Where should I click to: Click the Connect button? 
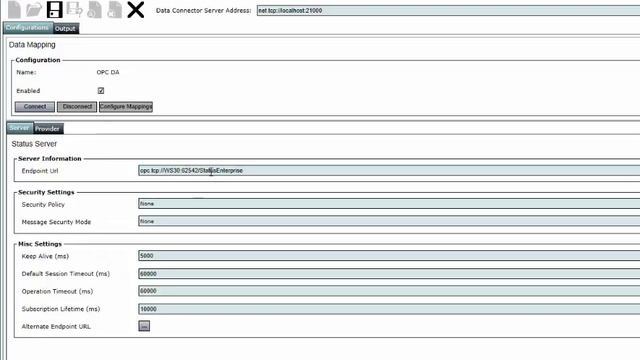[x=35, y=107]
